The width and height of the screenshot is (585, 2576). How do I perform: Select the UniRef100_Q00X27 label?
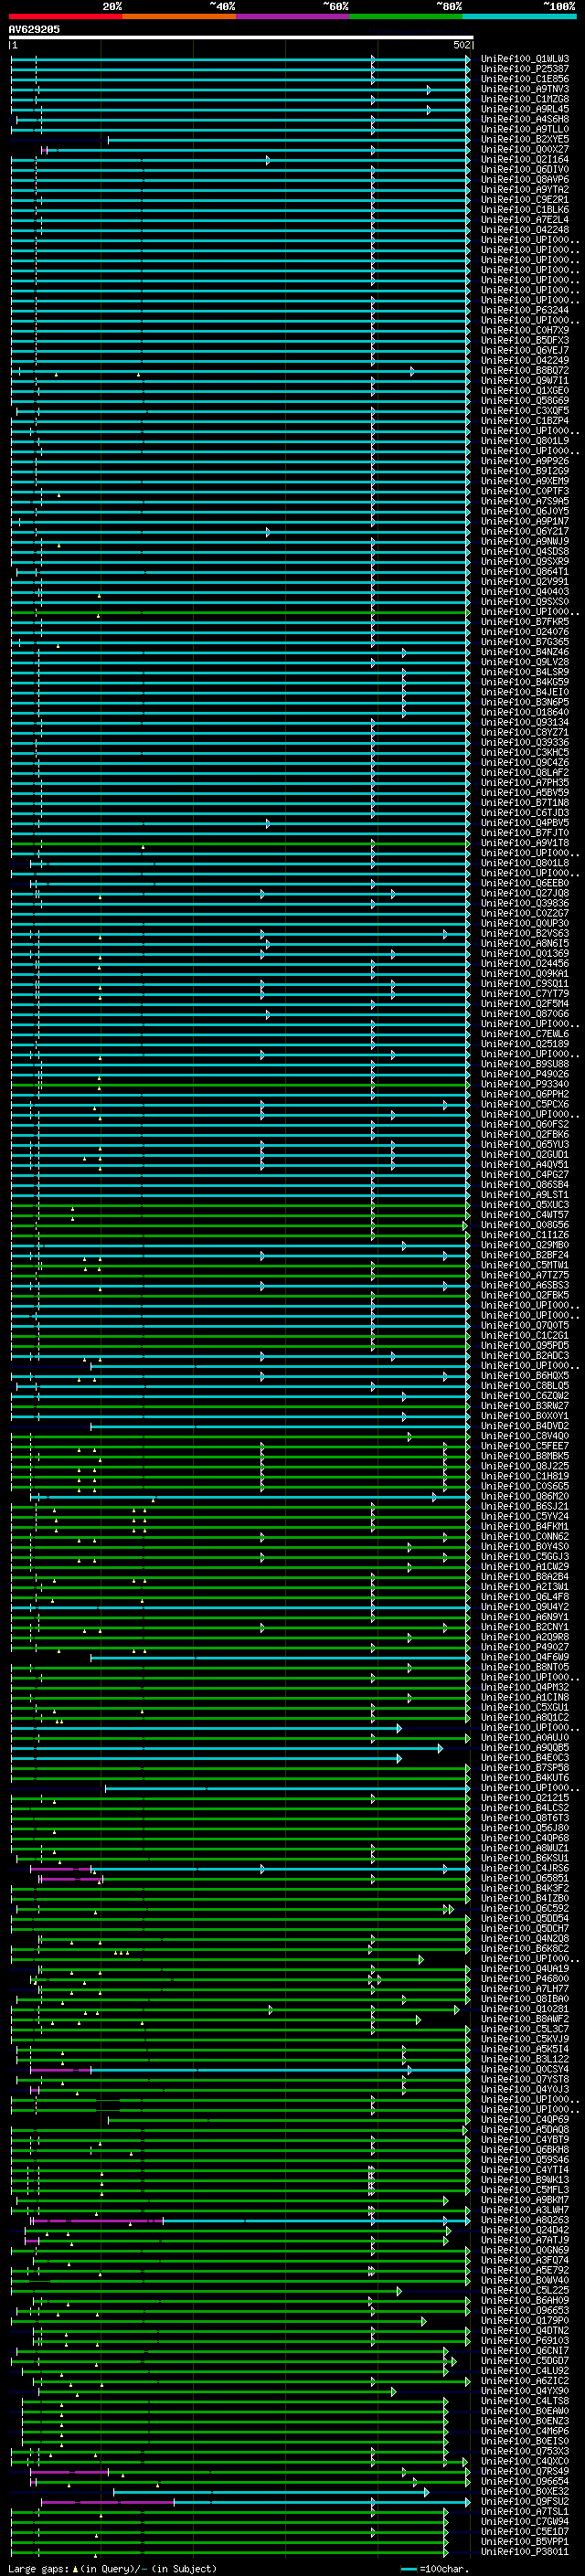click(525, 149)
